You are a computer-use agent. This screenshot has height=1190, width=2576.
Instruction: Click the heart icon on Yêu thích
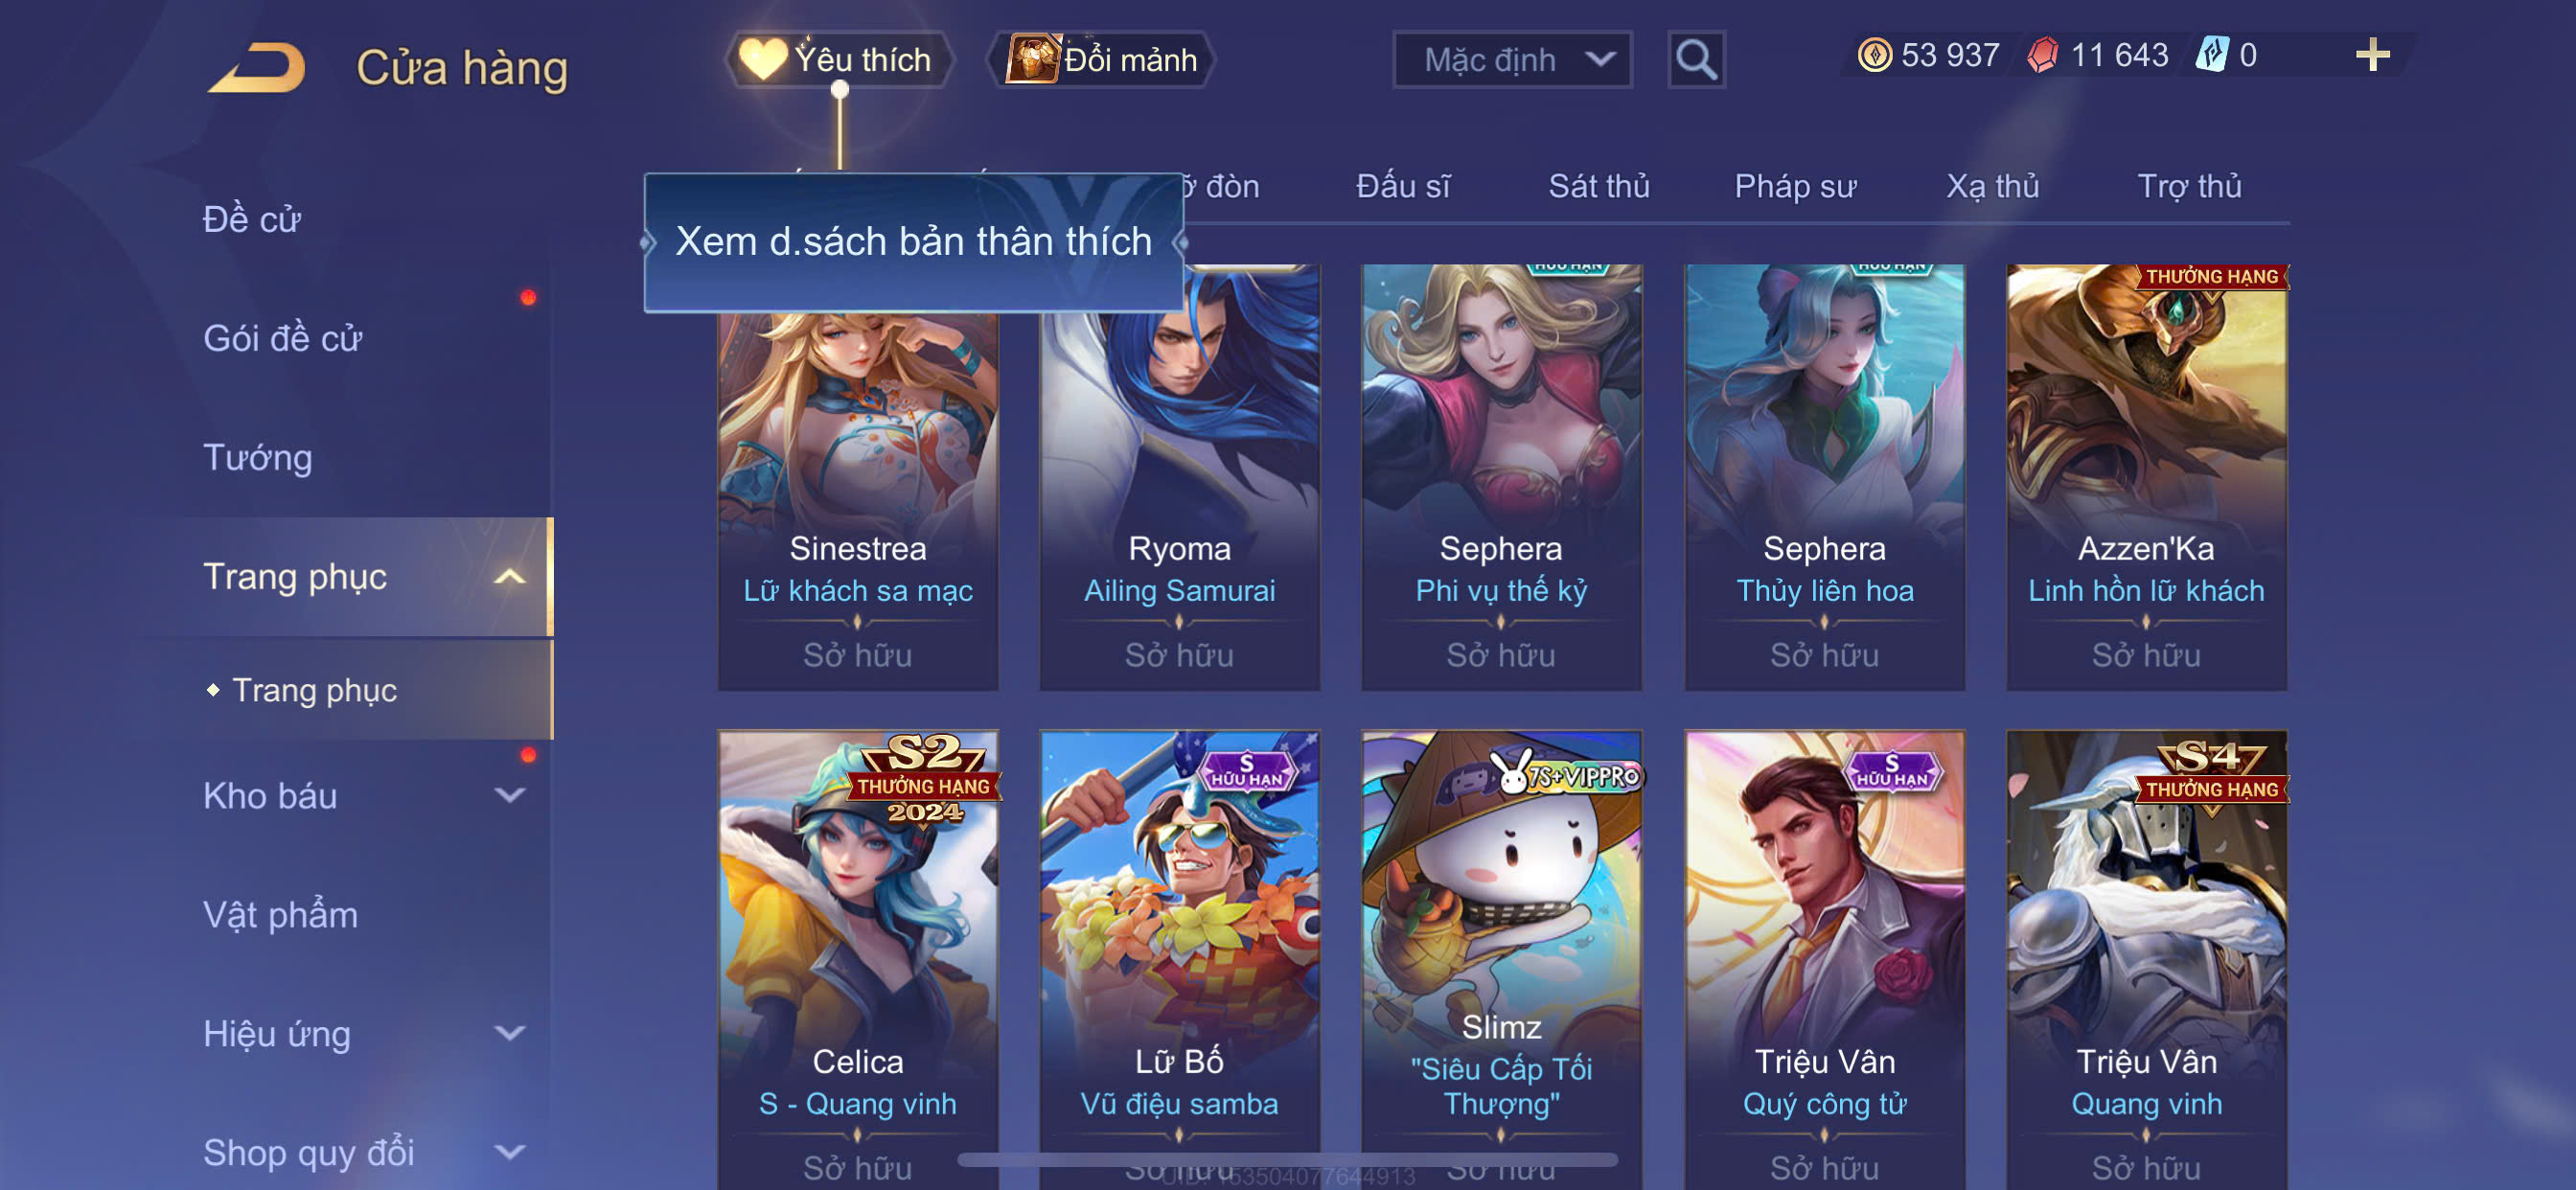click(x=763, y=59)
